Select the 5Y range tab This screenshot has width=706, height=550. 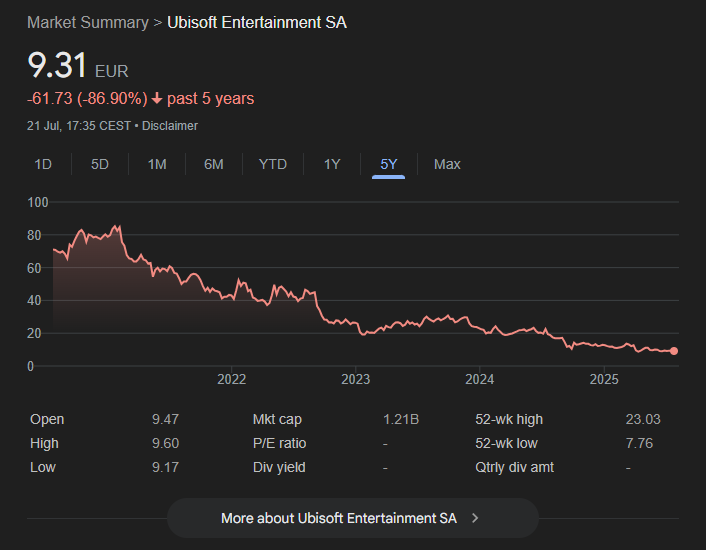(x=389, y=164)
